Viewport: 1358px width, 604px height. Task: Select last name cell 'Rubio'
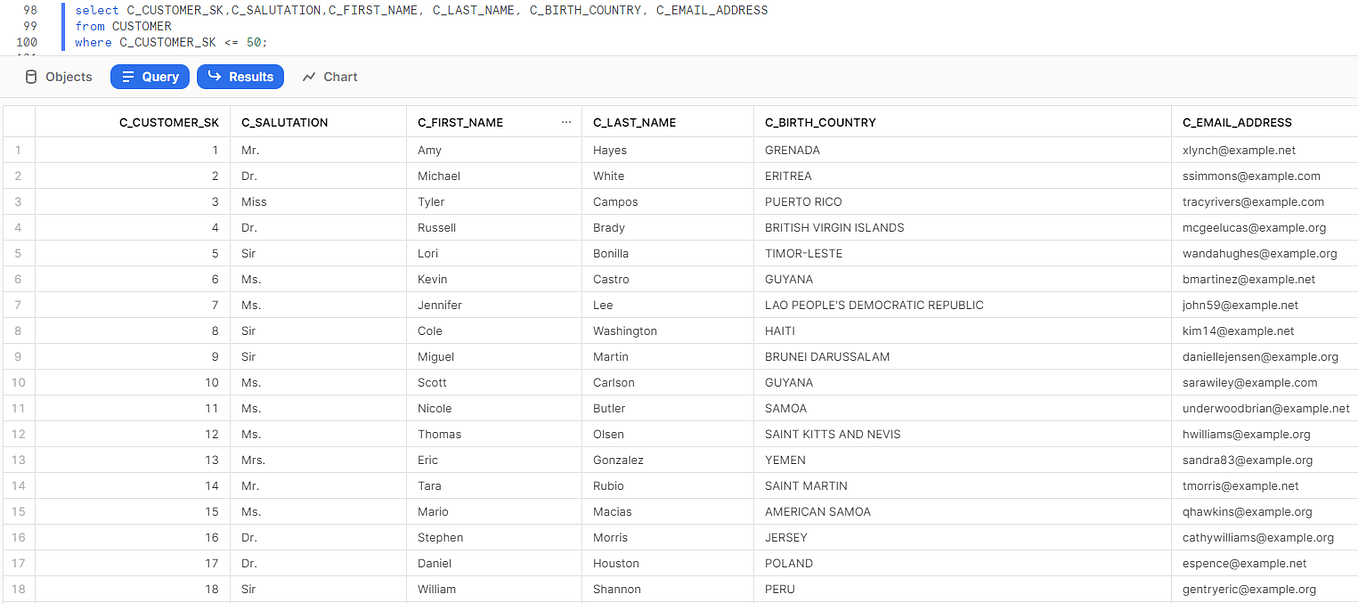(608, 486)
